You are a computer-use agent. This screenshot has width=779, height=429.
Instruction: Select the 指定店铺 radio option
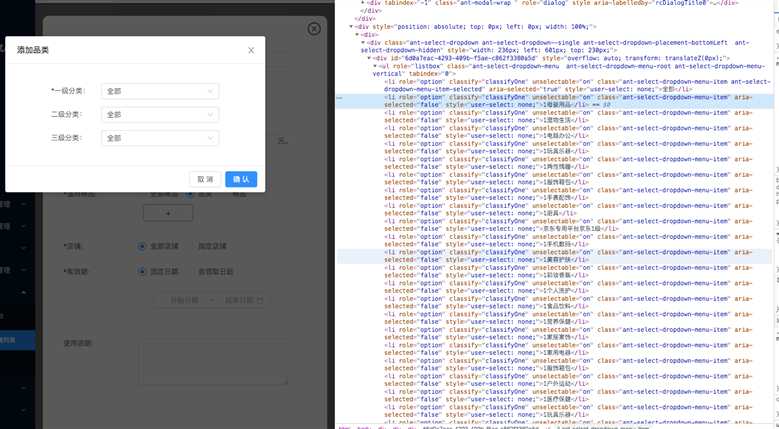click(x=212, y=246)
